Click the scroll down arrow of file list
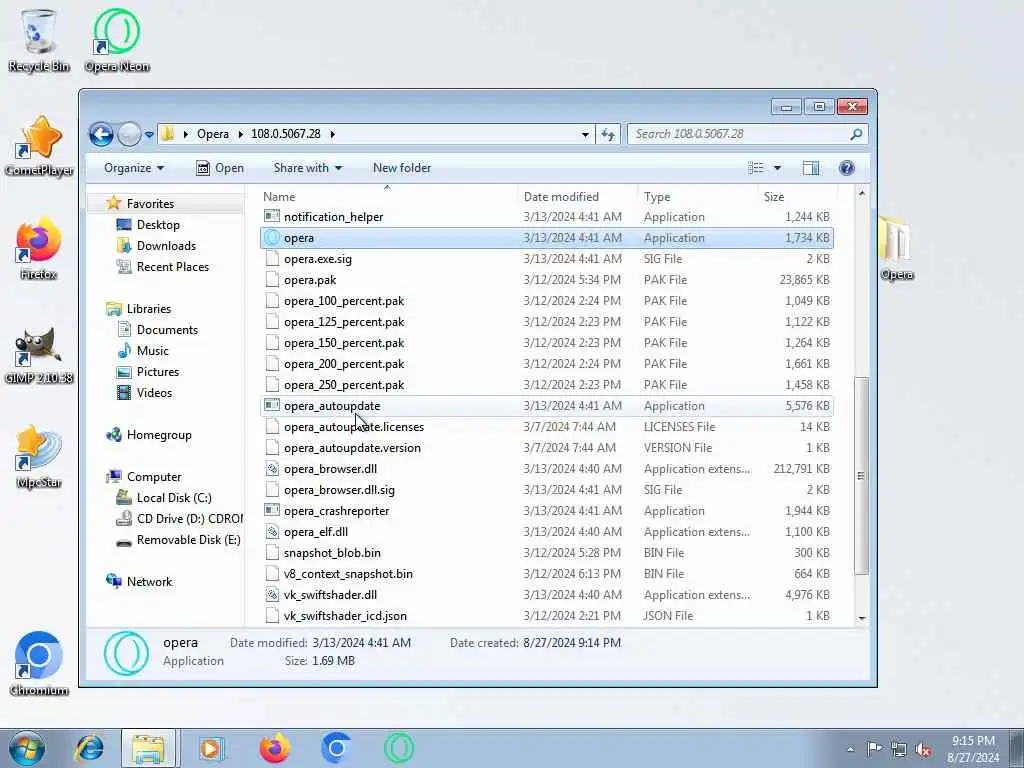Screen dimensions: 1024x768 pos(862,618)
